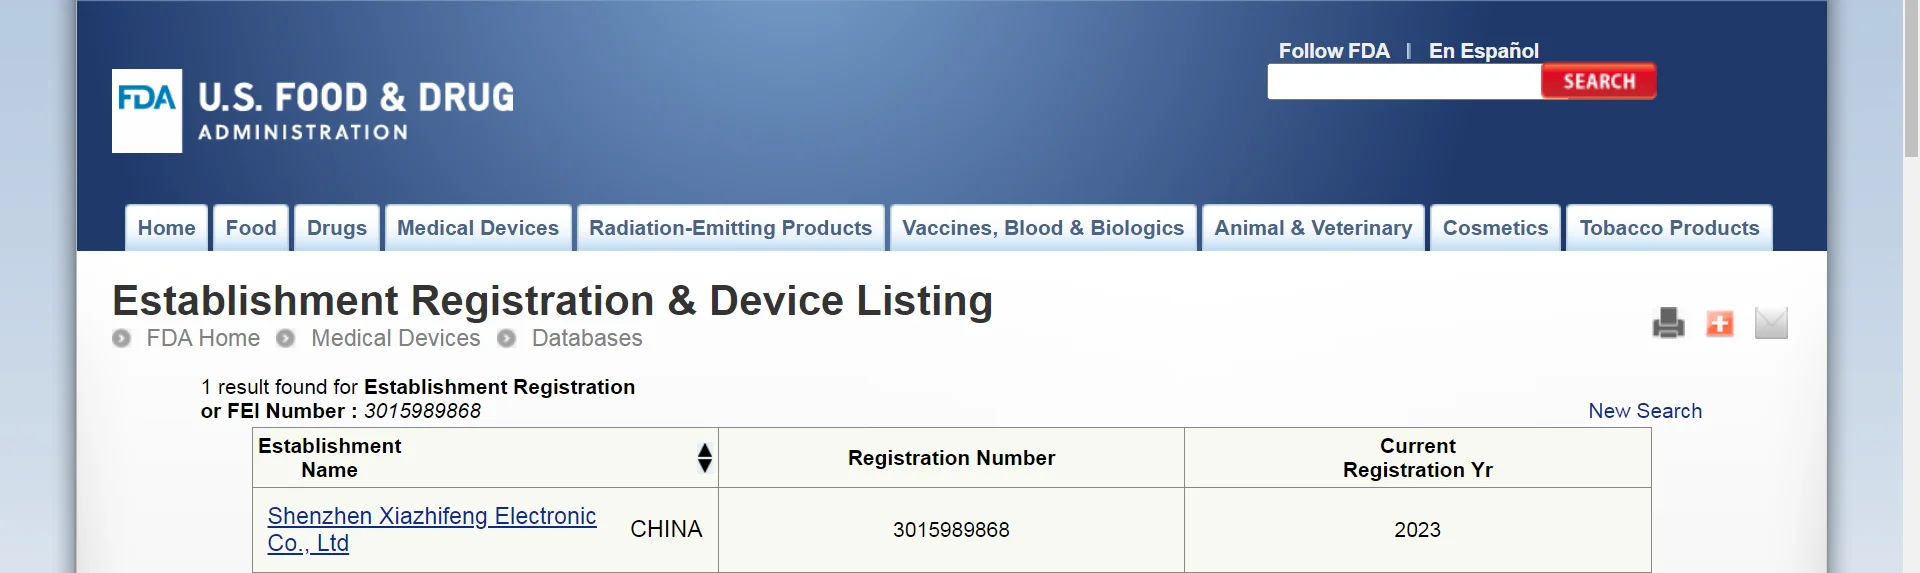Click the red plus share icon
This screenshot has width=1920, height=573.
click(x=1720, y=323)
